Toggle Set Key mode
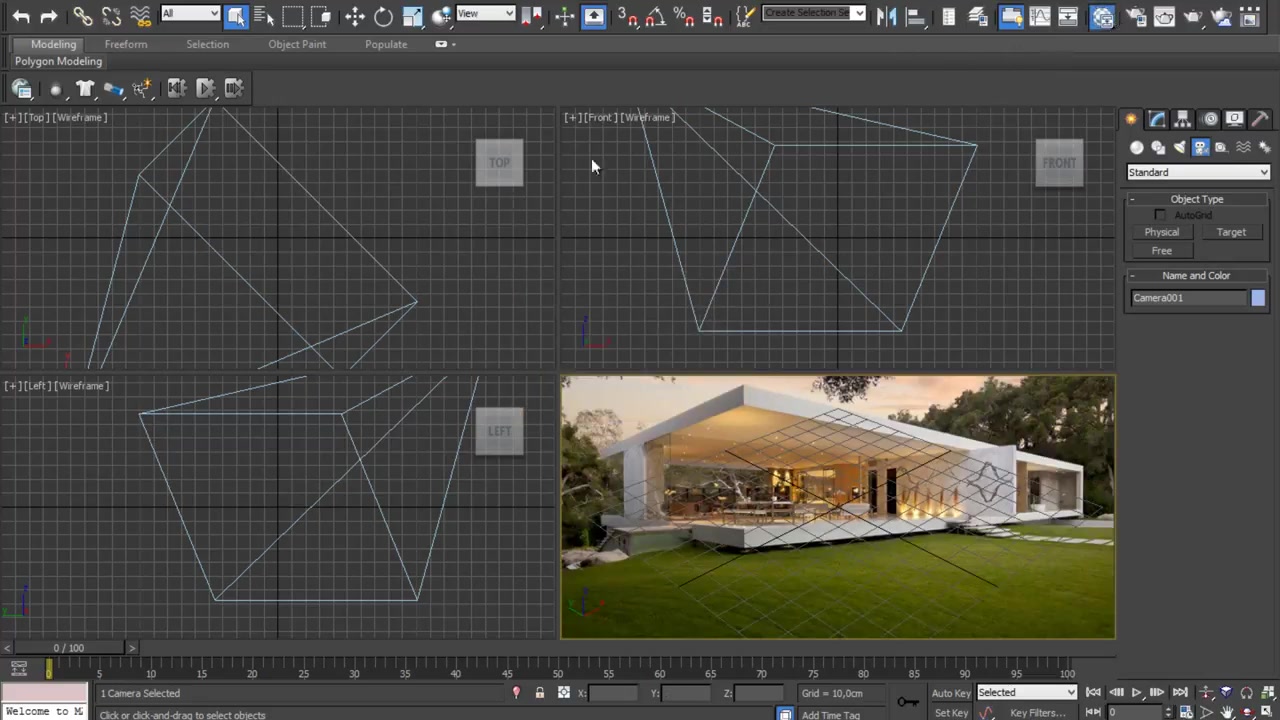Image resolution: width=1280 pixels, height=720 pixels. pyautogui.click(x=951, y=712)
